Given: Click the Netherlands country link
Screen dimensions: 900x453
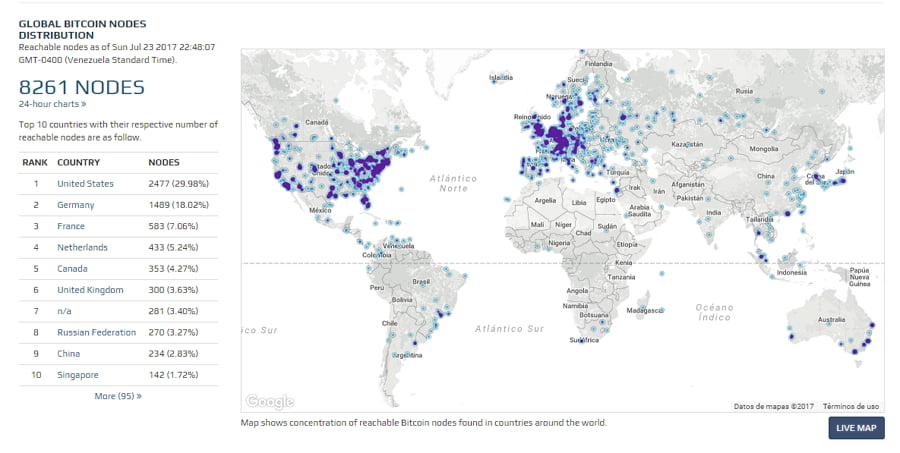Looking at the screenshot, I should [x=82, y=248].
